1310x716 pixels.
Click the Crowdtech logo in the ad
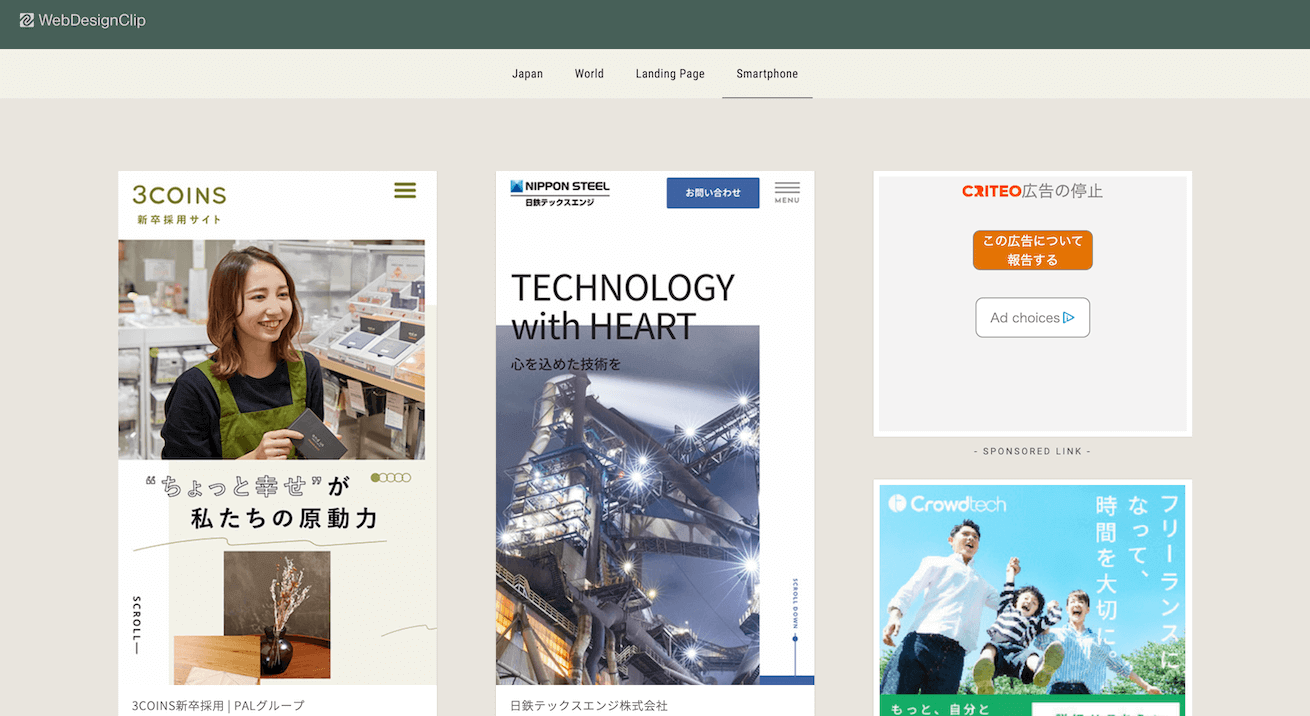tap(947, 504)
